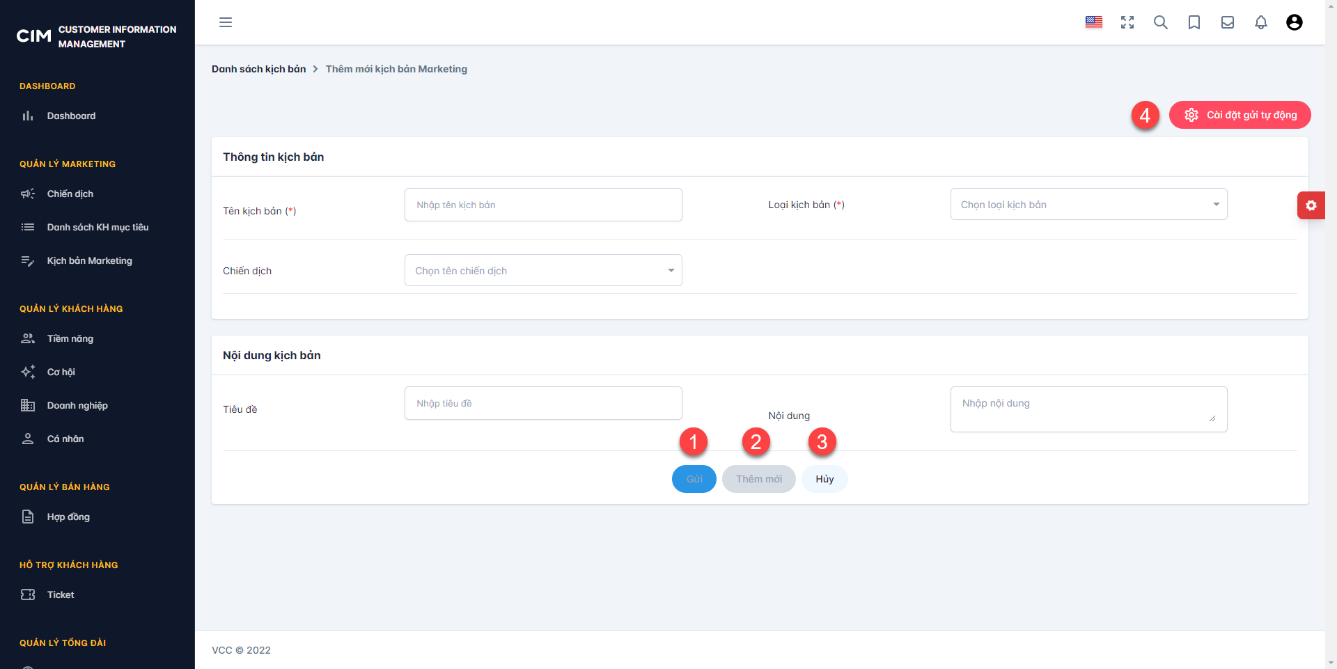Click the Hủy button

(x=824, y=479)
